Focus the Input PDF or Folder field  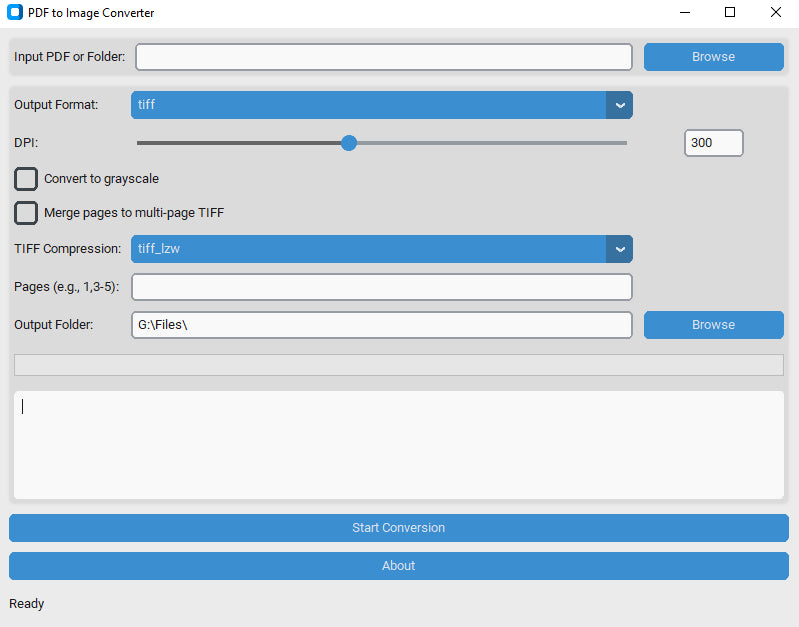click(384, 57)
